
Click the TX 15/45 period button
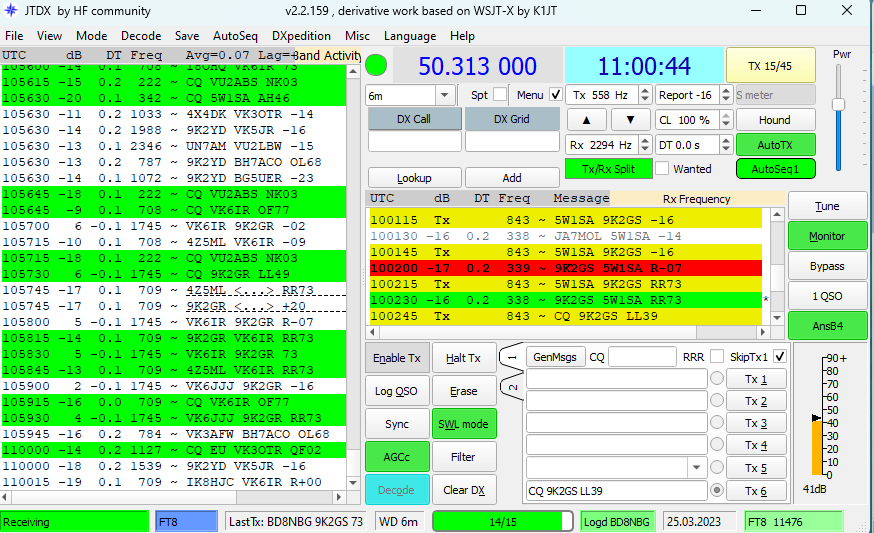click(x=770, y=66)
